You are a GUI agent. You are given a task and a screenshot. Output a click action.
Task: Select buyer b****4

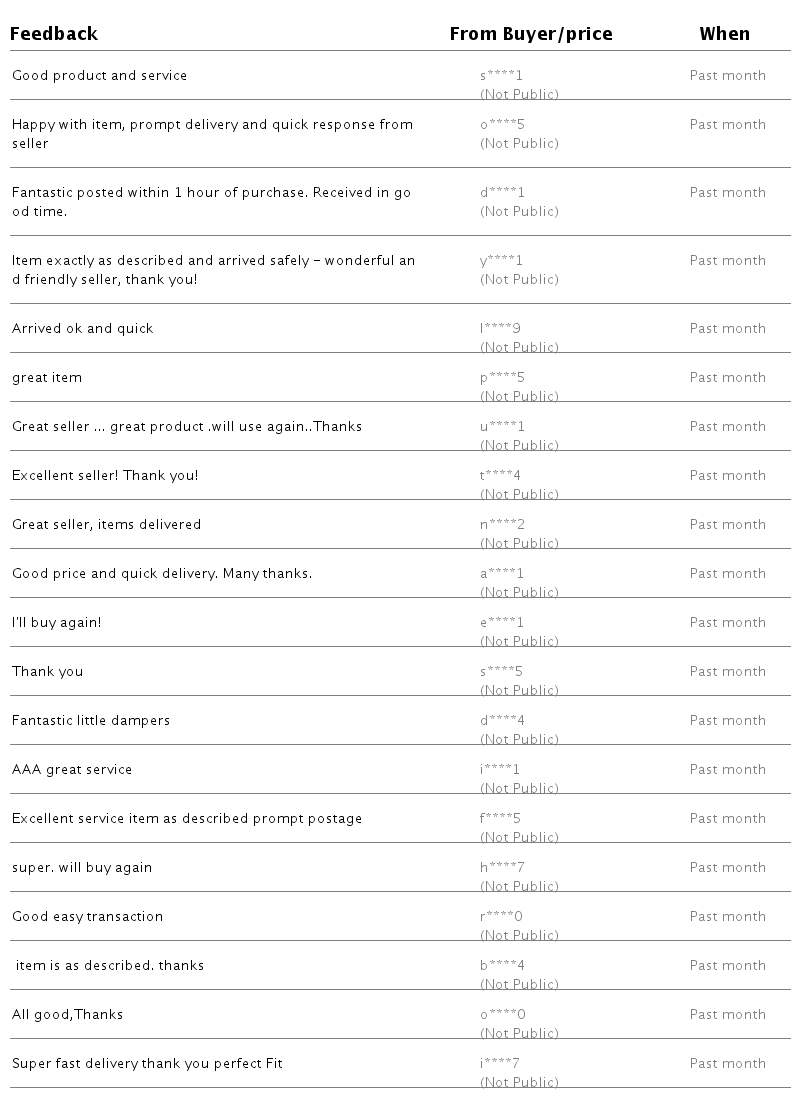(502, 965)
